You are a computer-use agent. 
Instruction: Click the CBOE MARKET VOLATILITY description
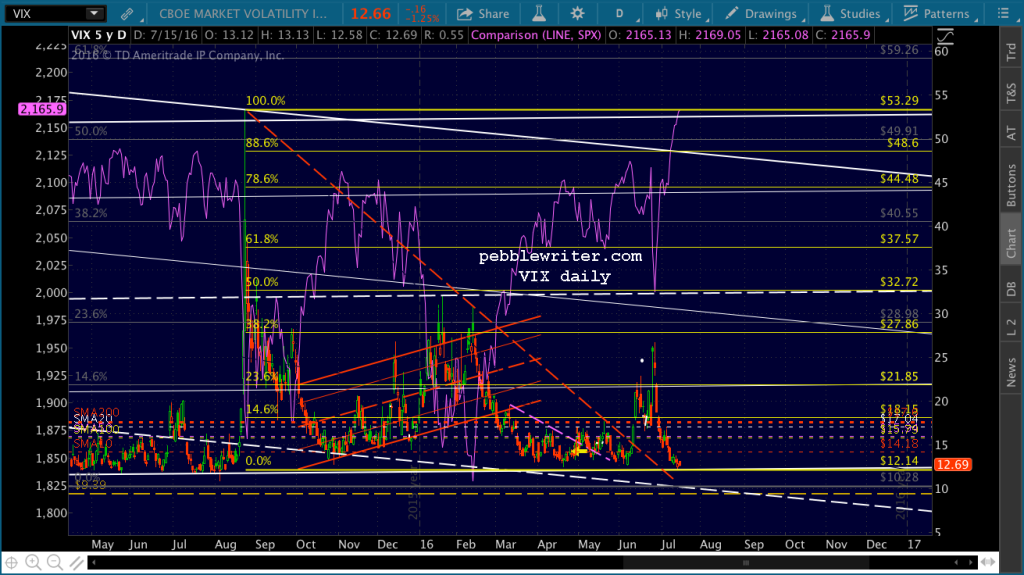pos(243,14)
